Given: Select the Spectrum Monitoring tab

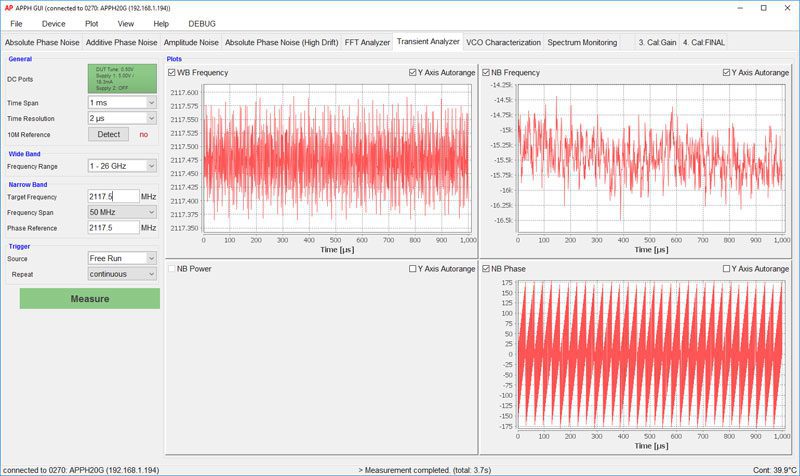Looking at the screenshot, I should click(x=582, y=43).
